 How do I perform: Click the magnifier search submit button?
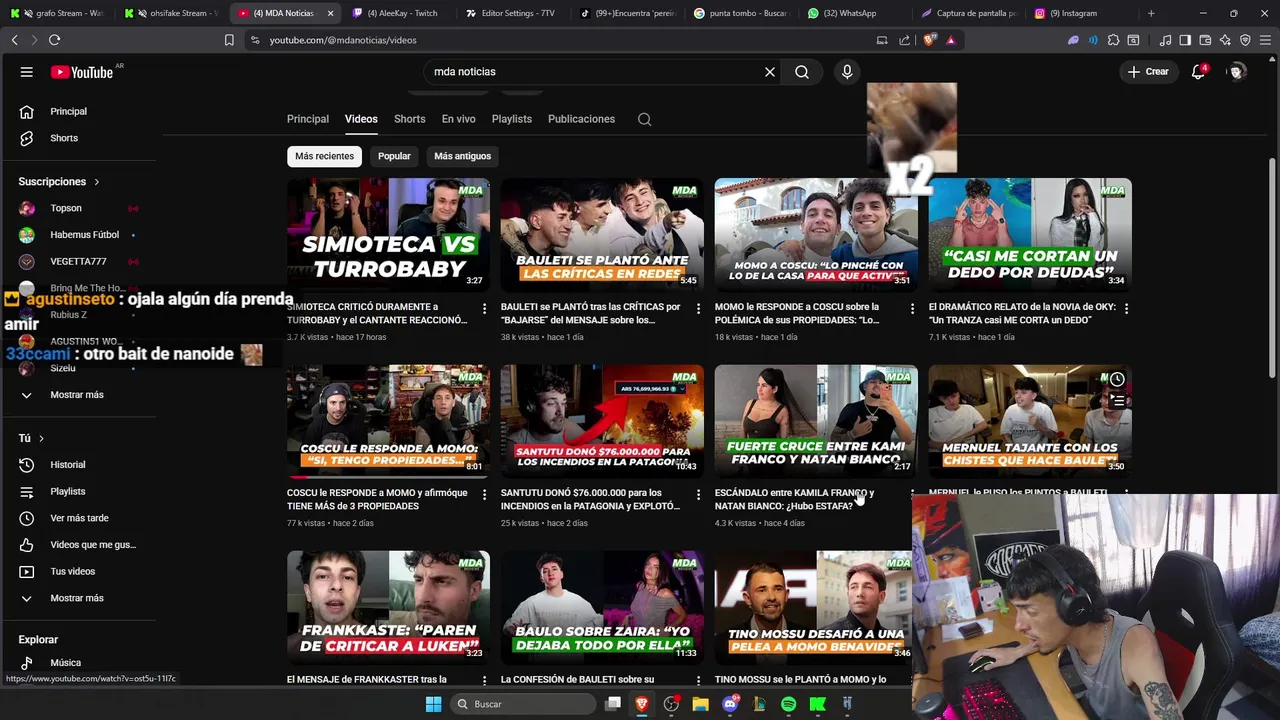[802, 72]
